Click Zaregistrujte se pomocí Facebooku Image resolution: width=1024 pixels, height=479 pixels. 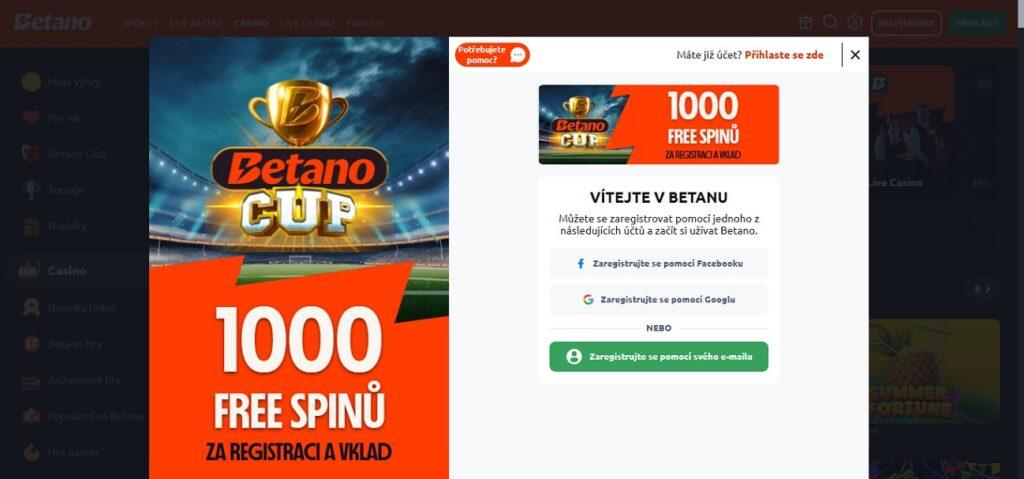tap(658, 263)
